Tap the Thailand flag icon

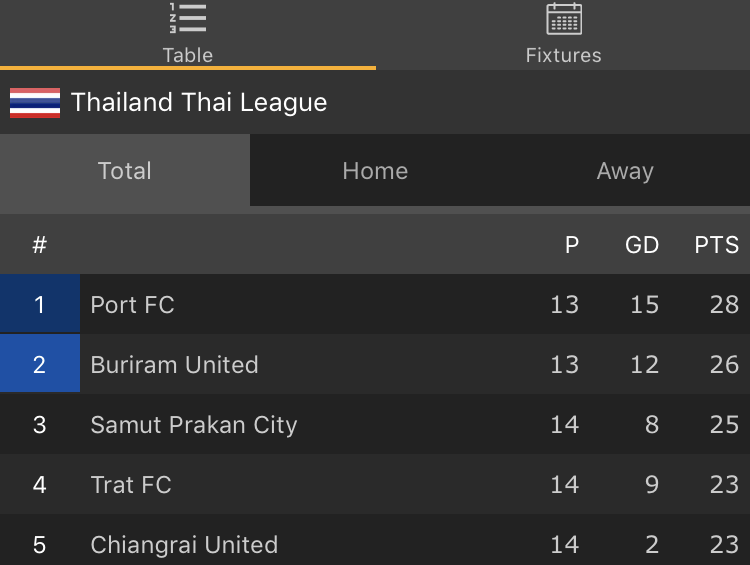[x=35, y=103]
